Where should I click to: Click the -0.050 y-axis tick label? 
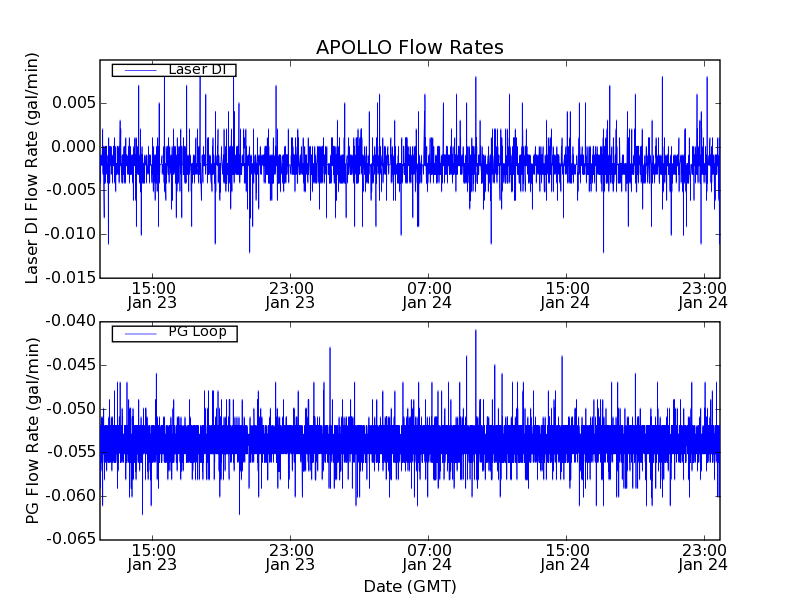(x=71, y=409)
